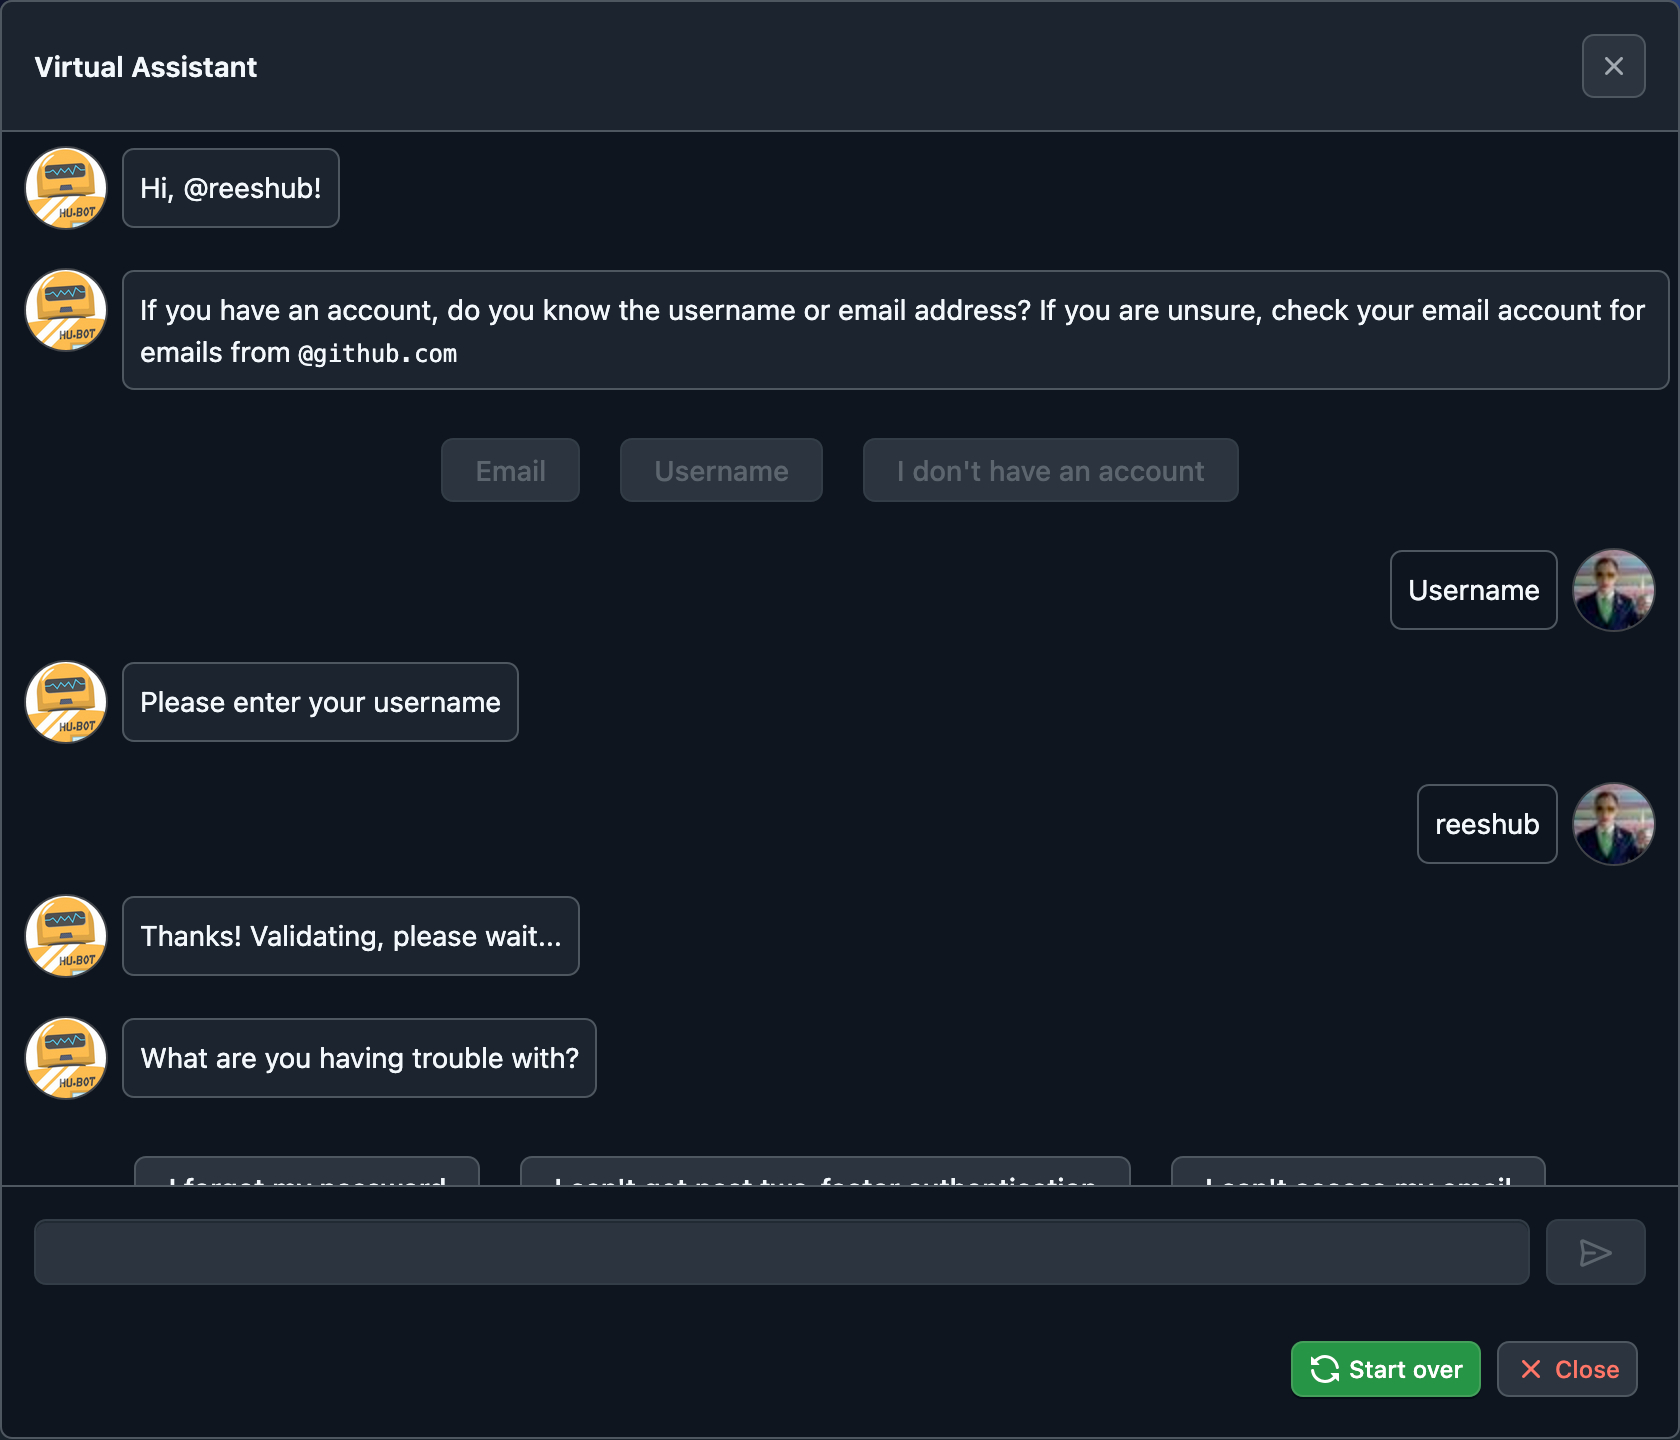This screenshot has height=1440, width=1680.
Task: Click the Hu-Bot avatar beside "Hi, @reeshub!"
Action: [66, 188]
